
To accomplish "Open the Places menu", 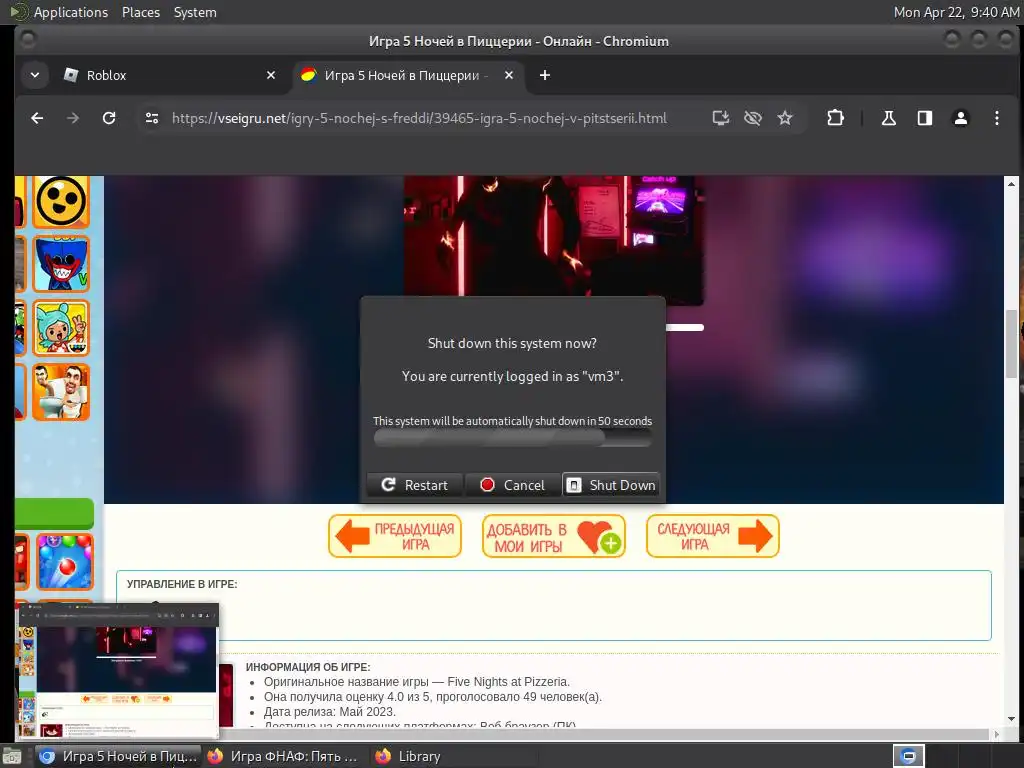I will pyautogui.click(x=141, y=12).
